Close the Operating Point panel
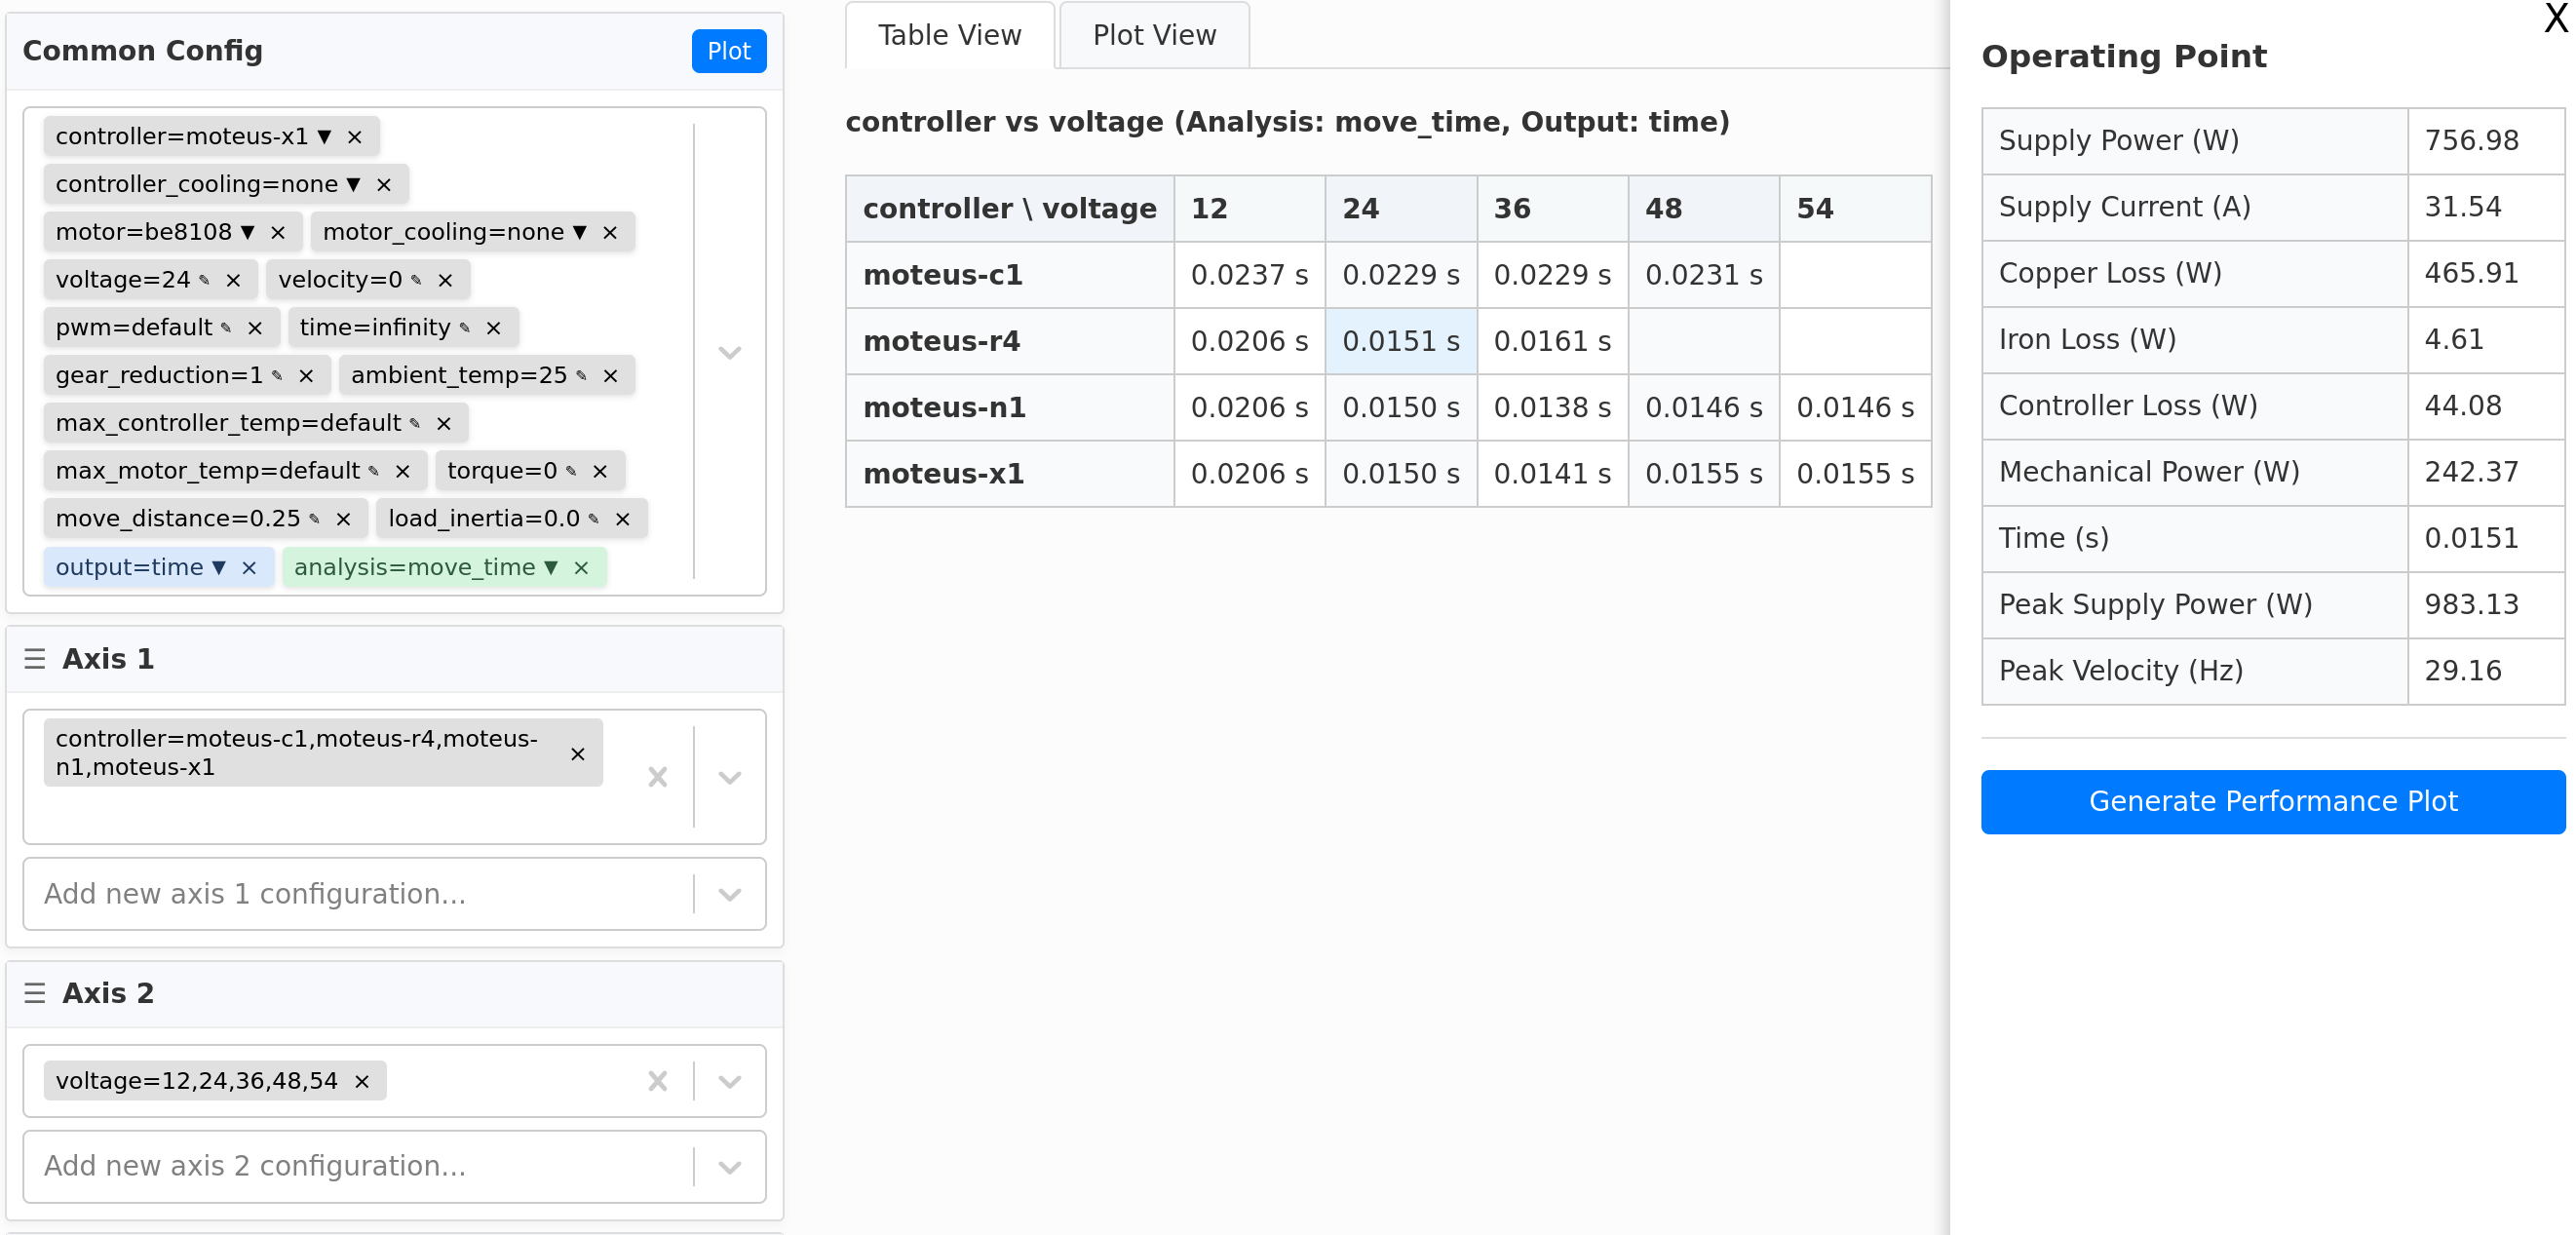Screen dimensions: 2576x1235 click(x=2554, y=18)
